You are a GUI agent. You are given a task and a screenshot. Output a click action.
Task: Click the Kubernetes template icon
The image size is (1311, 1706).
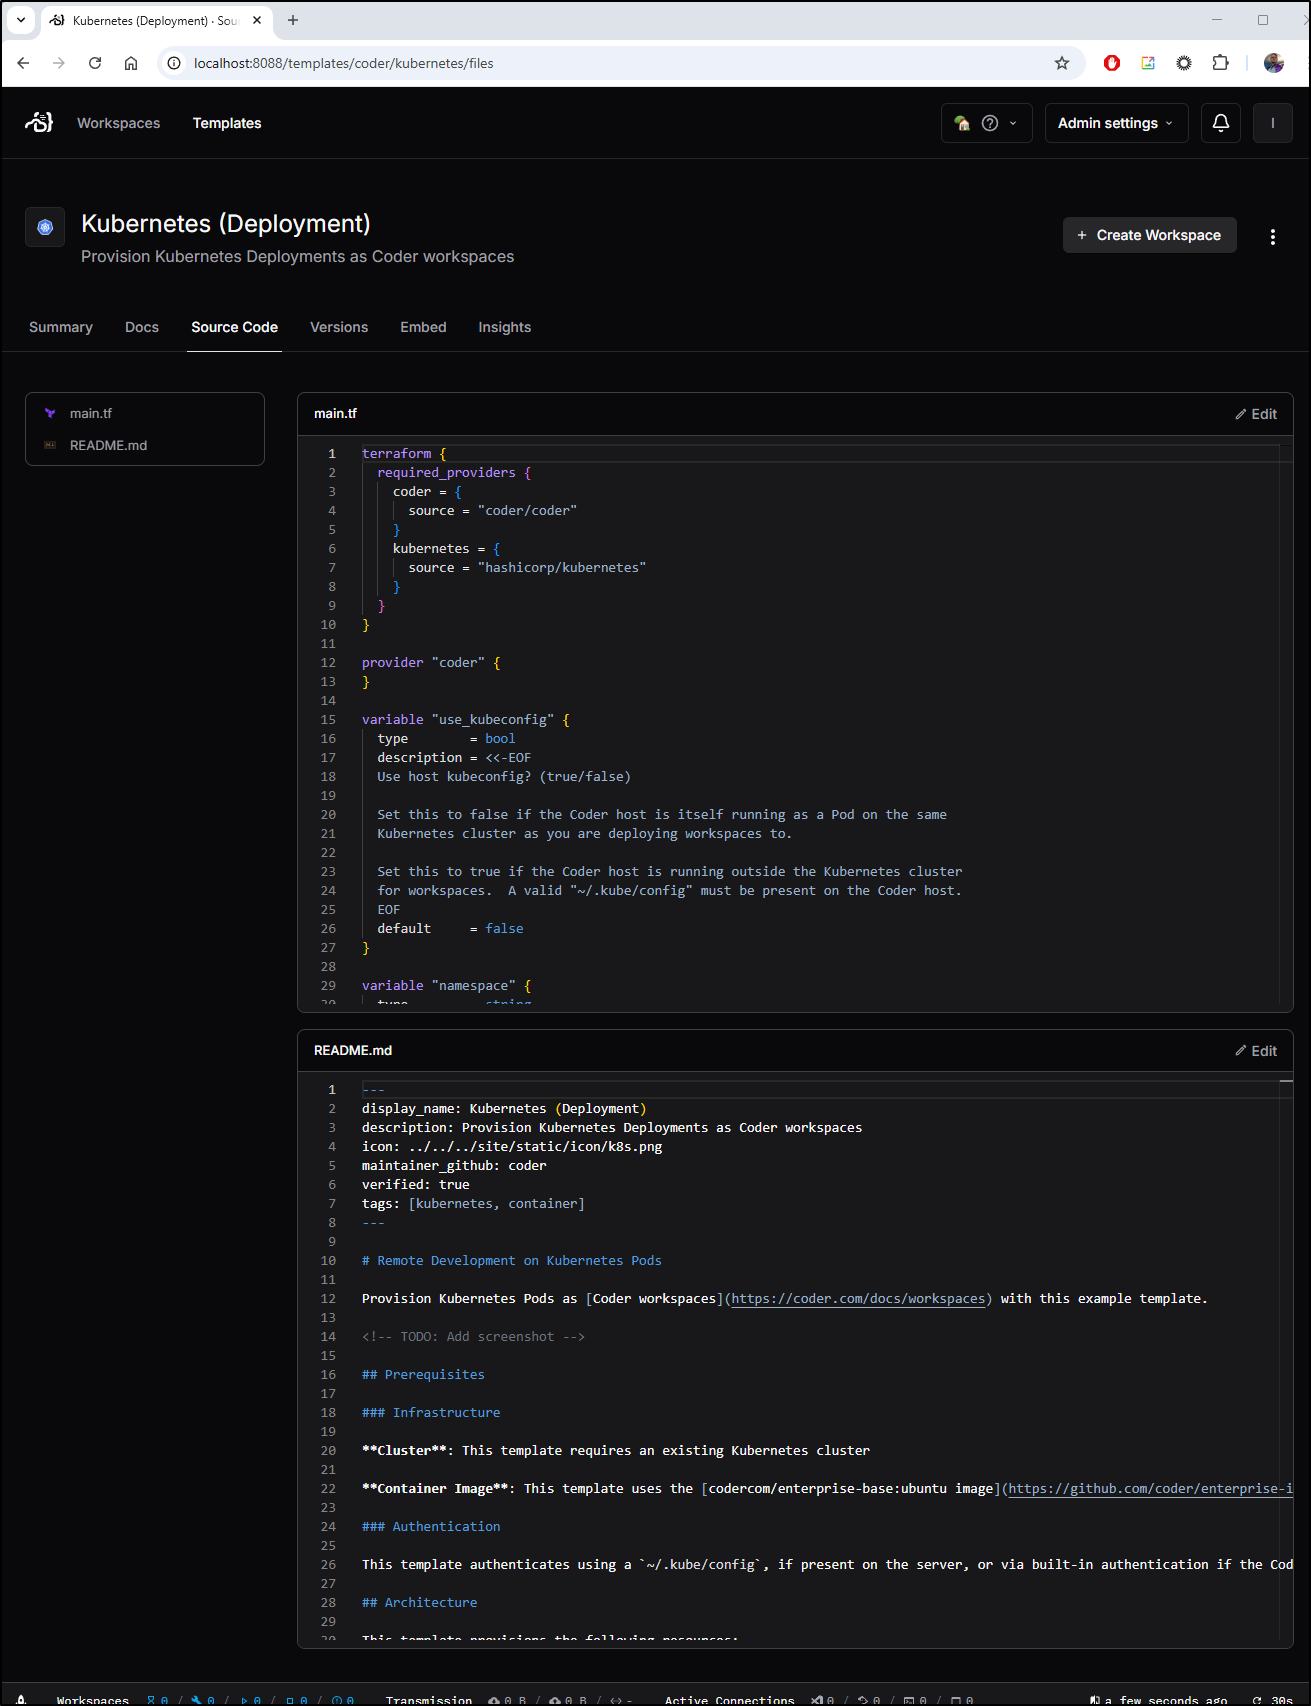click(x=45, y=227)
